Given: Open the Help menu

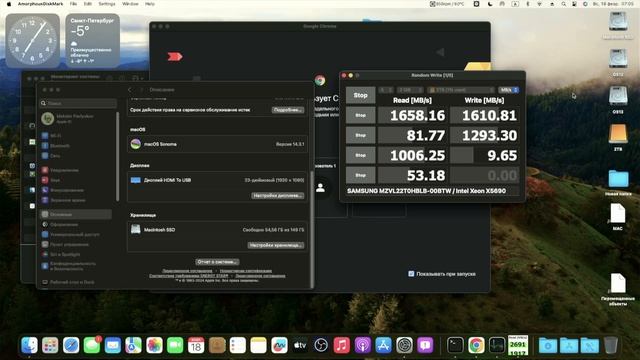Looking at the screenshot, I should coord(150,4).
